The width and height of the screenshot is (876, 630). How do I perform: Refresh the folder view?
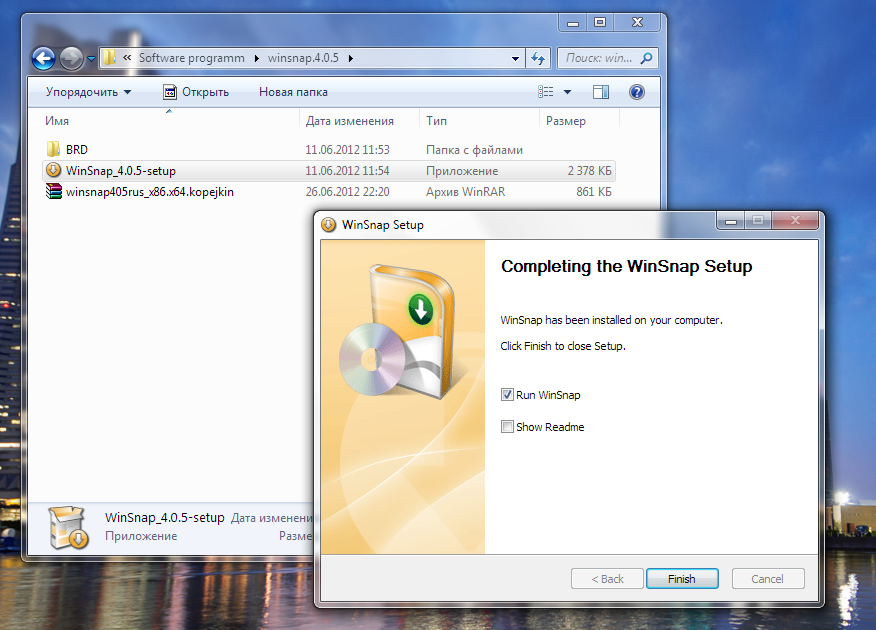click(538, 58)
